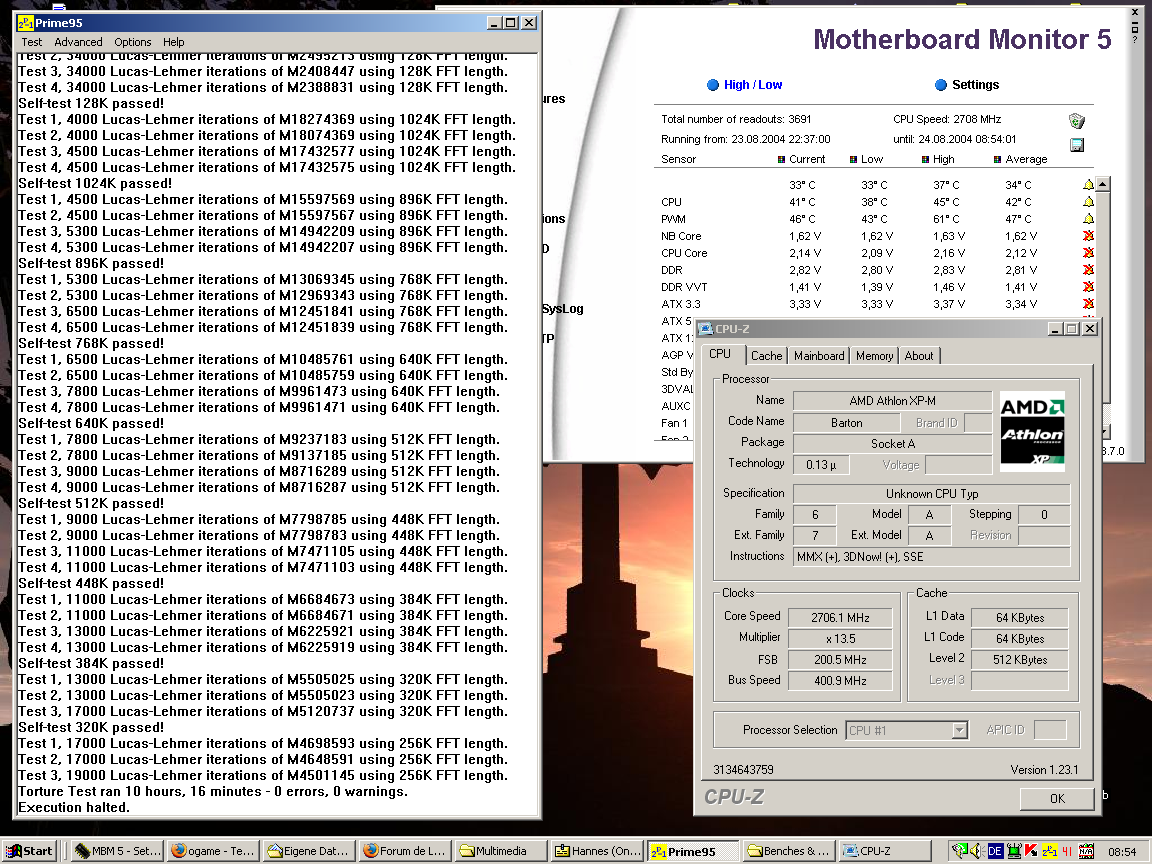Open the Settings page in Motherboard Monitor
Screen dimensions: 1152x864
(x=976, y=84)
